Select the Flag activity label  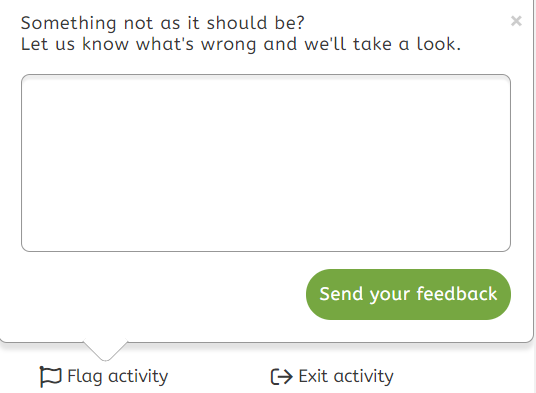point(118,377)
